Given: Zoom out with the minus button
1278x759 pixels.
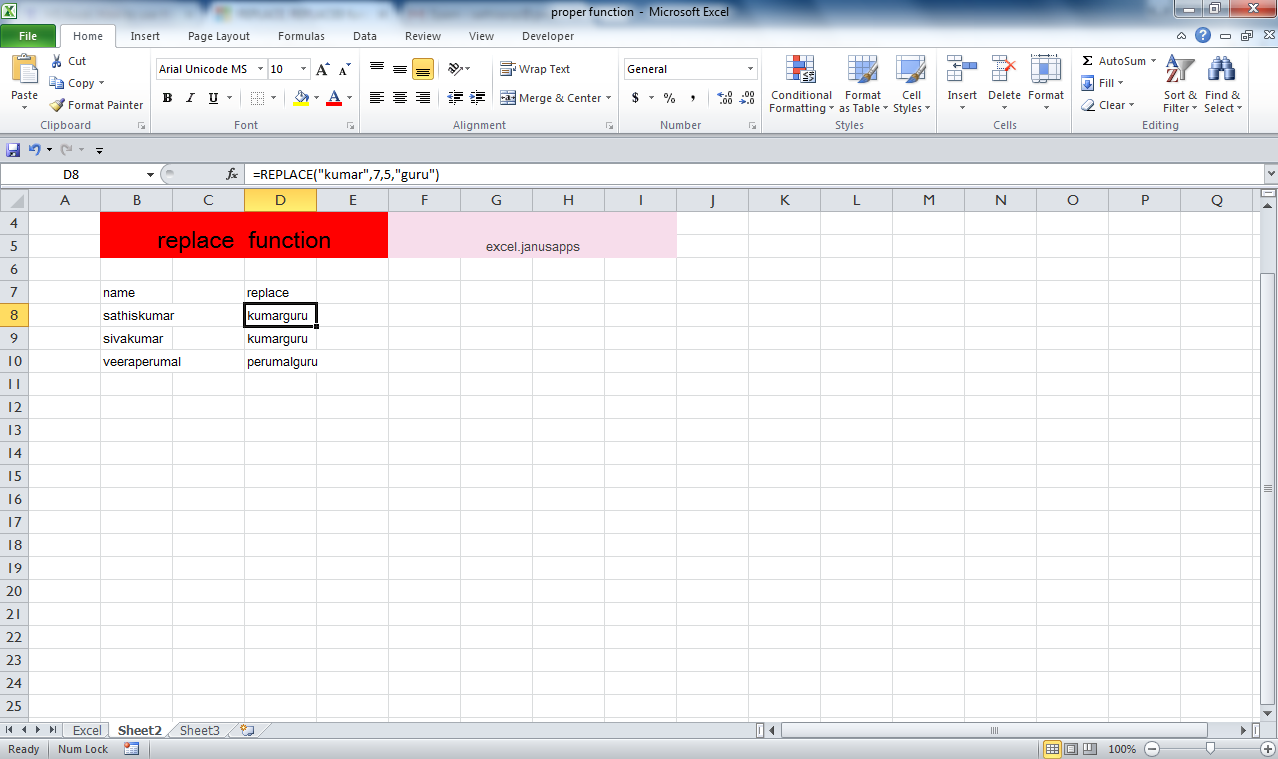Looking at the screenshot, I should [x=1152, y=749].
